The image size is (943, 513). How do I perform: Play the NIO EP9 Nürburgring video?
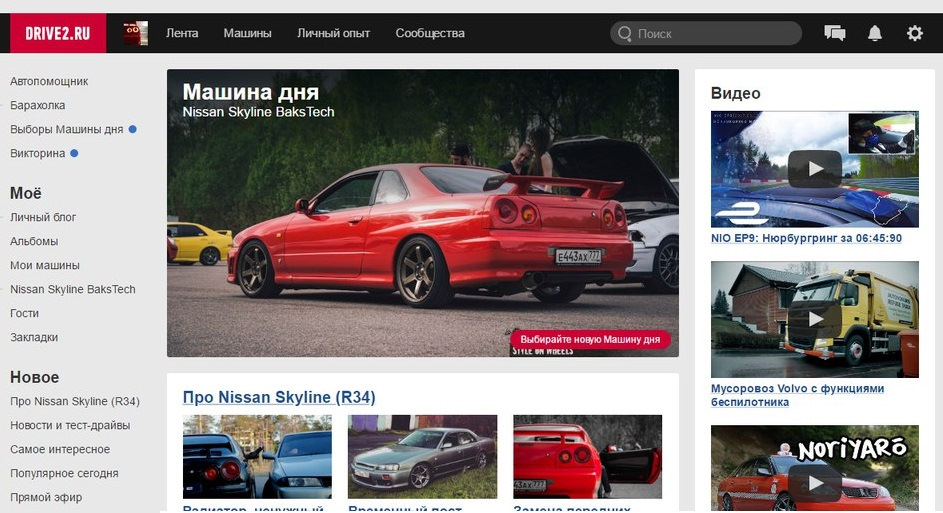[814, 169]
